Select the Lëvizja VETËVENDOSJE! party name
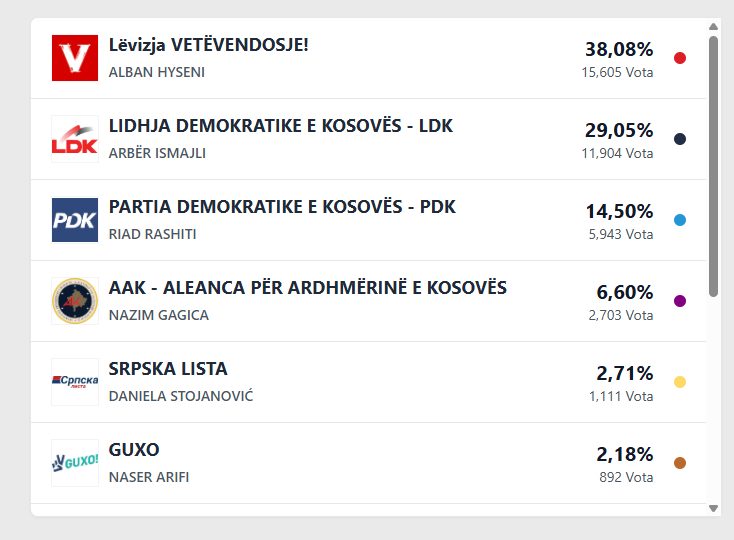The height and width of the screenshot is (540, 734). click(209, 45)
